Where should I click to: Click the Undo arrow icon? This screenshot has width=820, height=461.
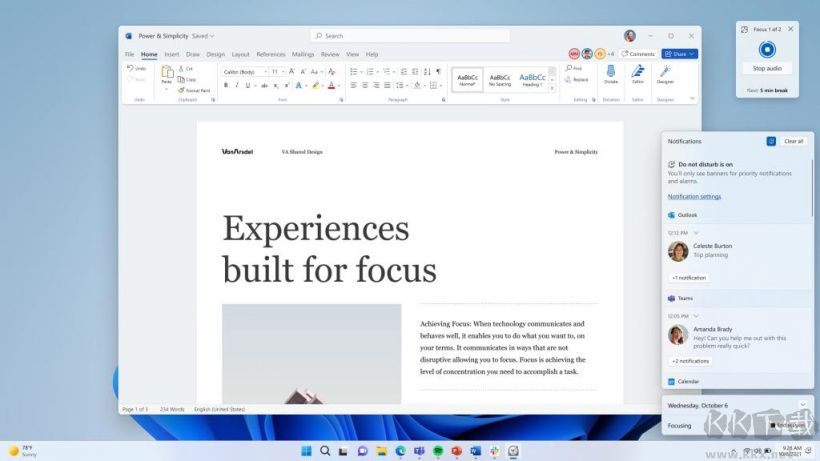[131, 68]
